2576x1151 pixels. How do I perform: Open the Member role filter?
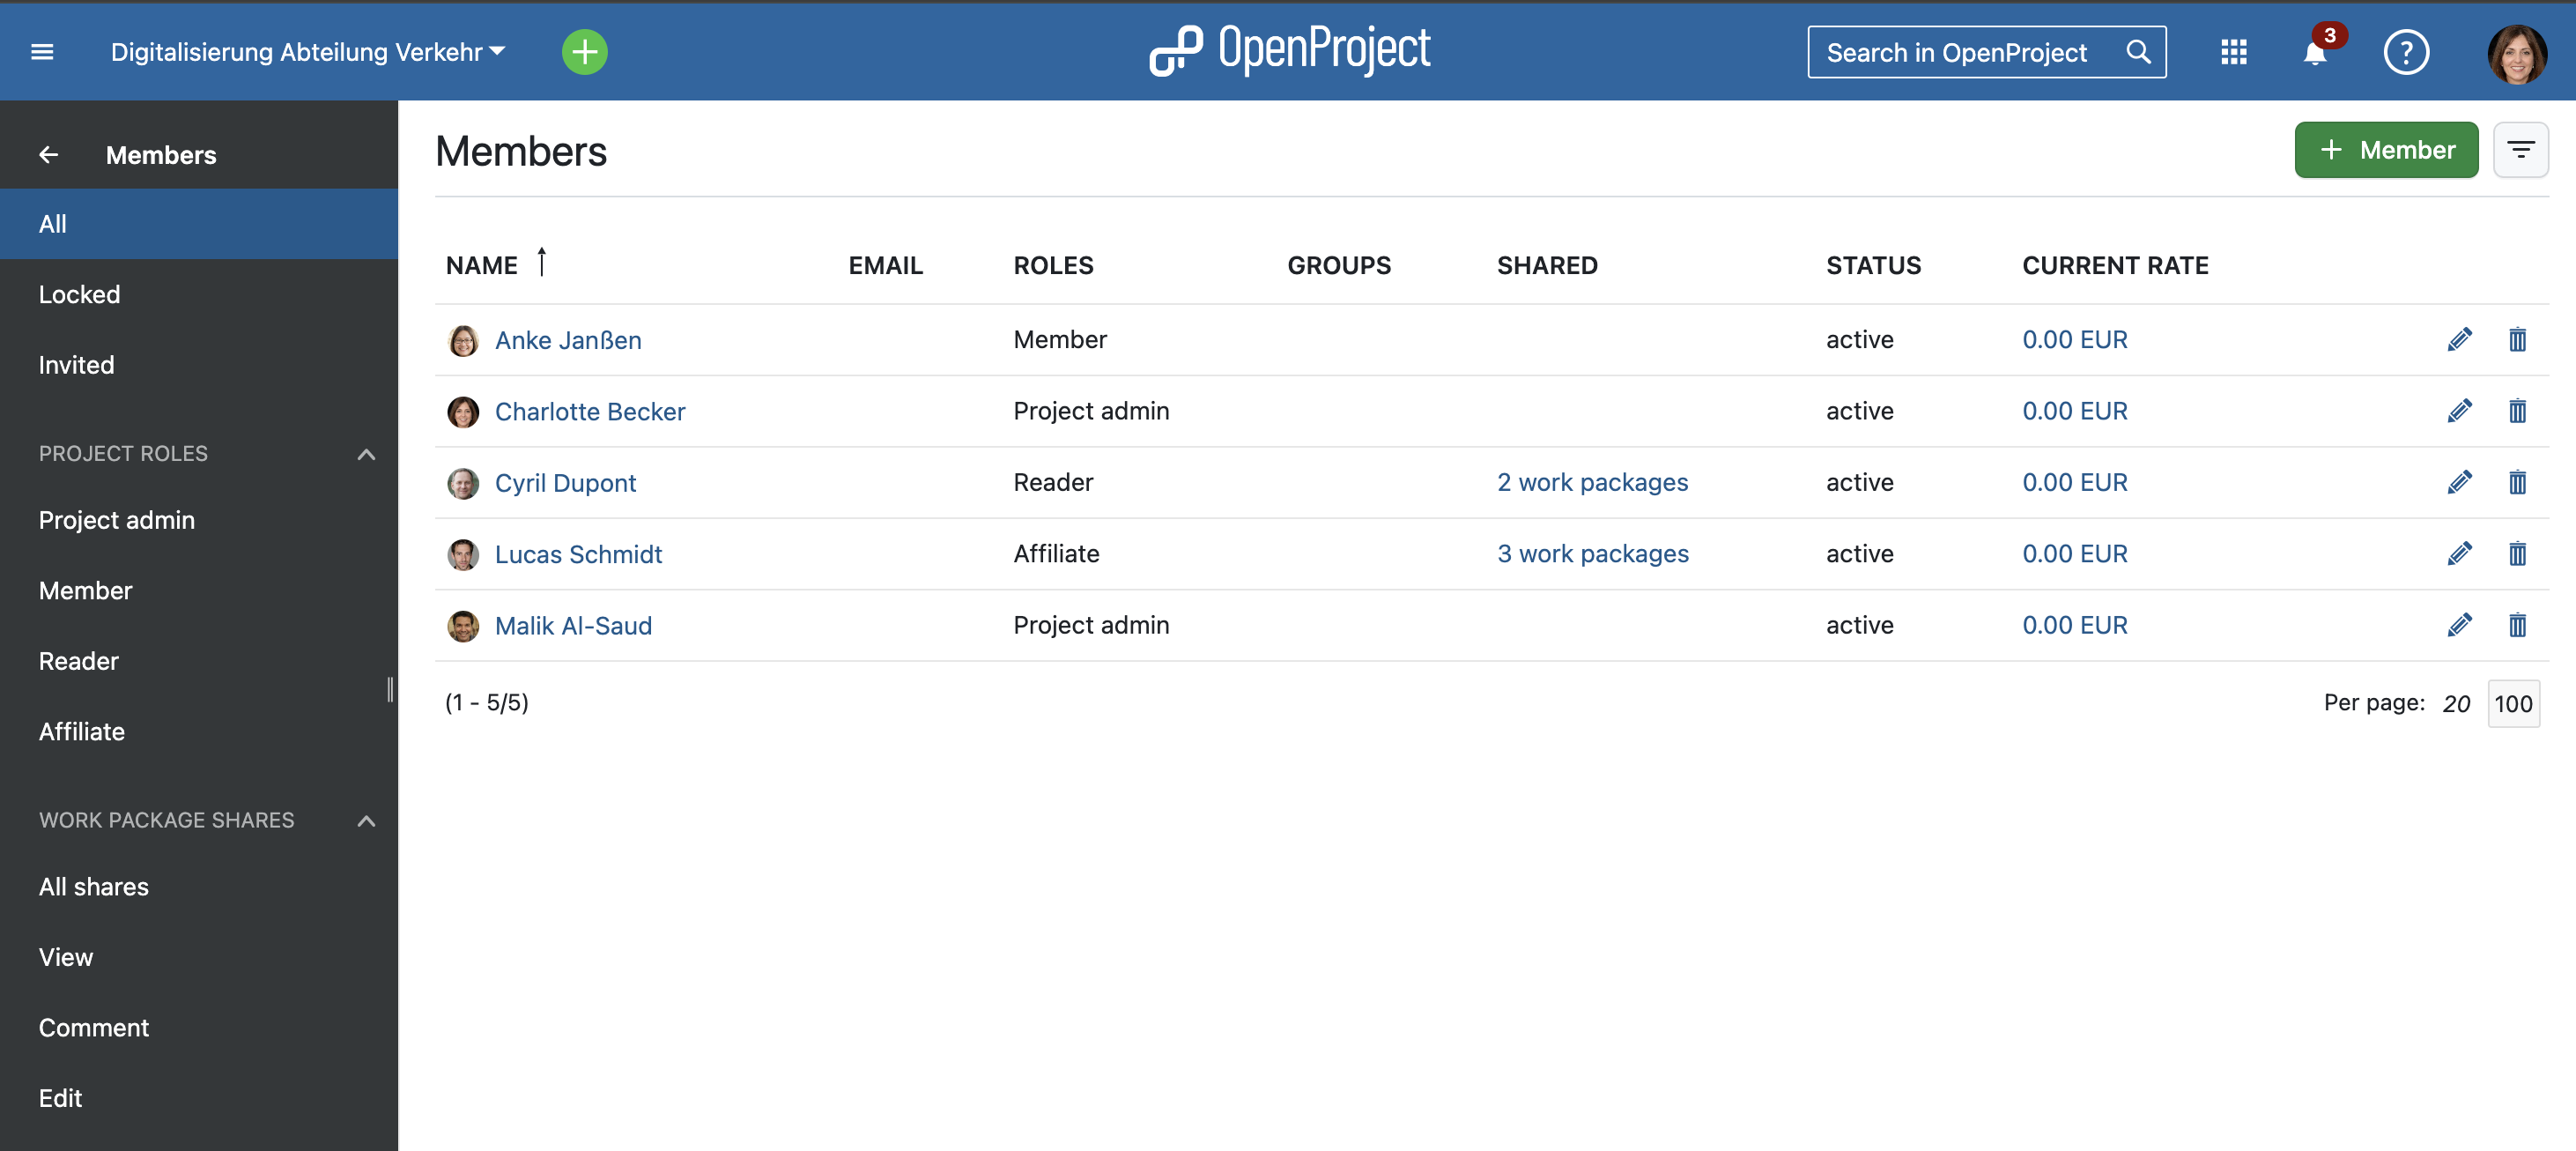85,589
